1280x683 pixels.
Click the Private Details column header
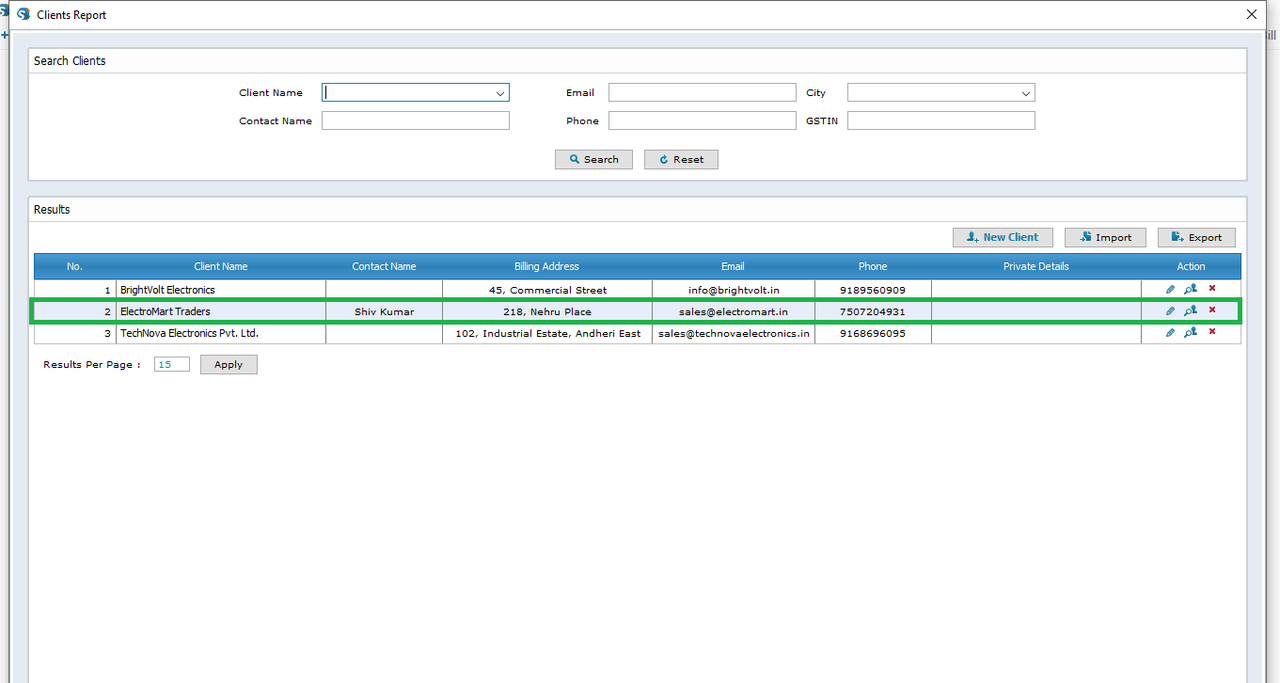1036,266
